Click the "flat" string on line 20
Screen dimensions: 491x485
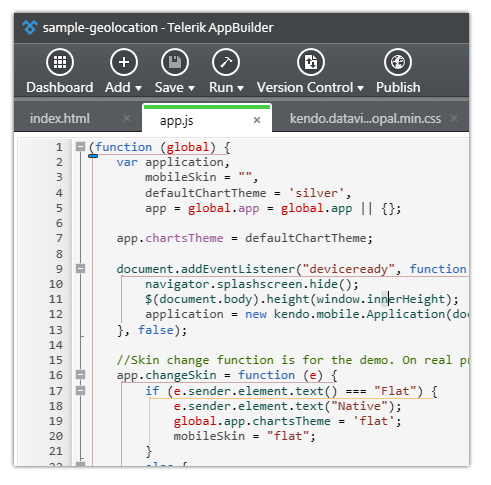point(288,436)
